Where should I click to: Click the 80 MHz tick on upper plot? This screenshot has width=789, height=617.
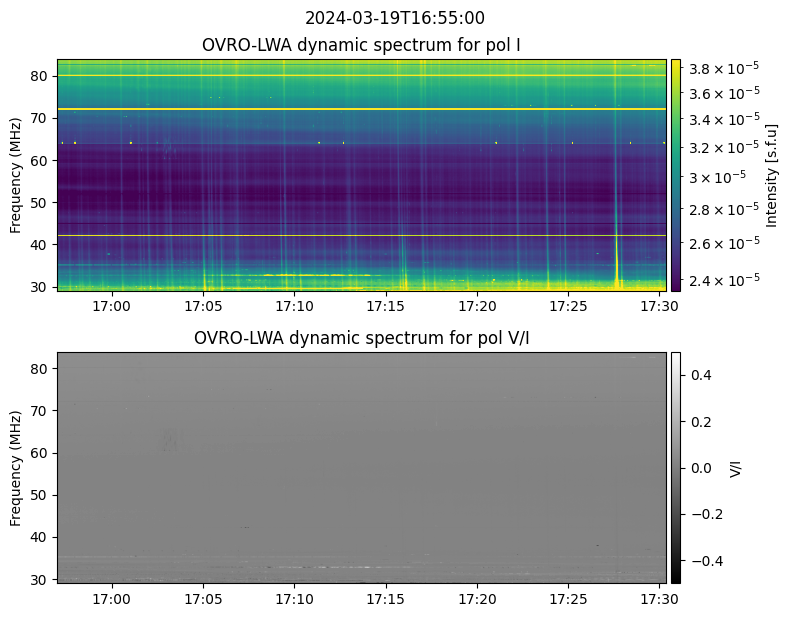45,76
